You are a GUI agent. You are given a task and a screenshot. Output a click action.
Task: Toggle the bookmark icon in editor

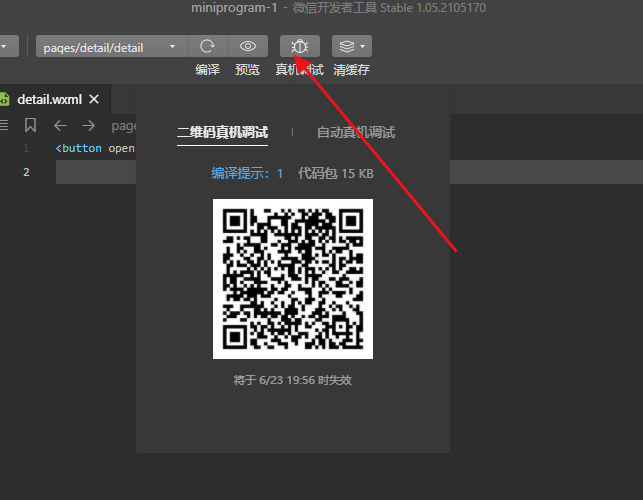point(30,125)
